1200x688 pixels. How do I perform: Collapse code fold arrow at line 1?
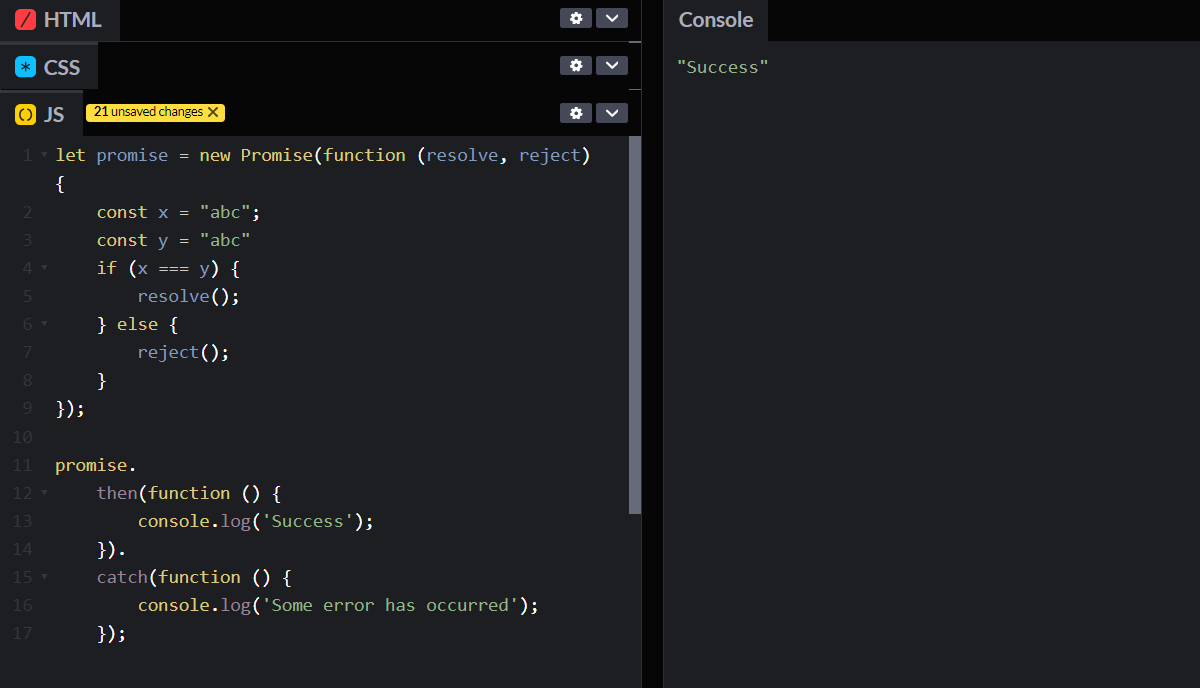pos(44,155)
